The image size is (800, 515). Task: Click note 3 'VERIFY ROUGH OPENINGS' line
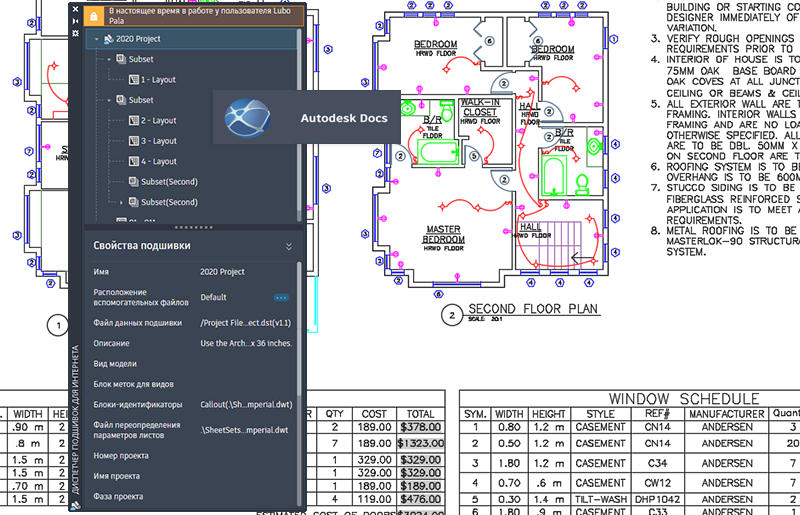pos(730,39)
